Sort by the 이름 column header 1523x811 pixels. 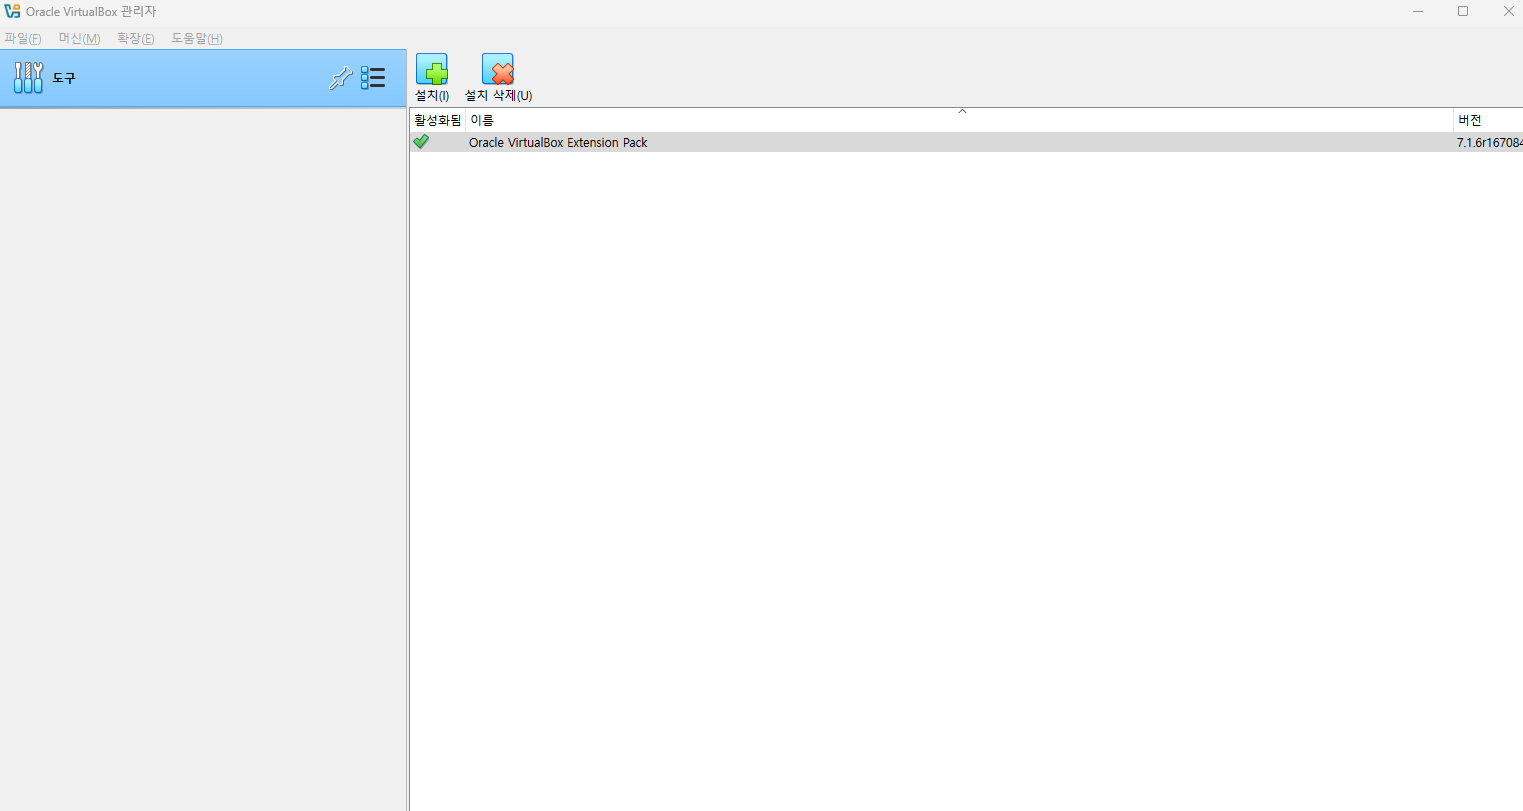click(x=959, y=120)
